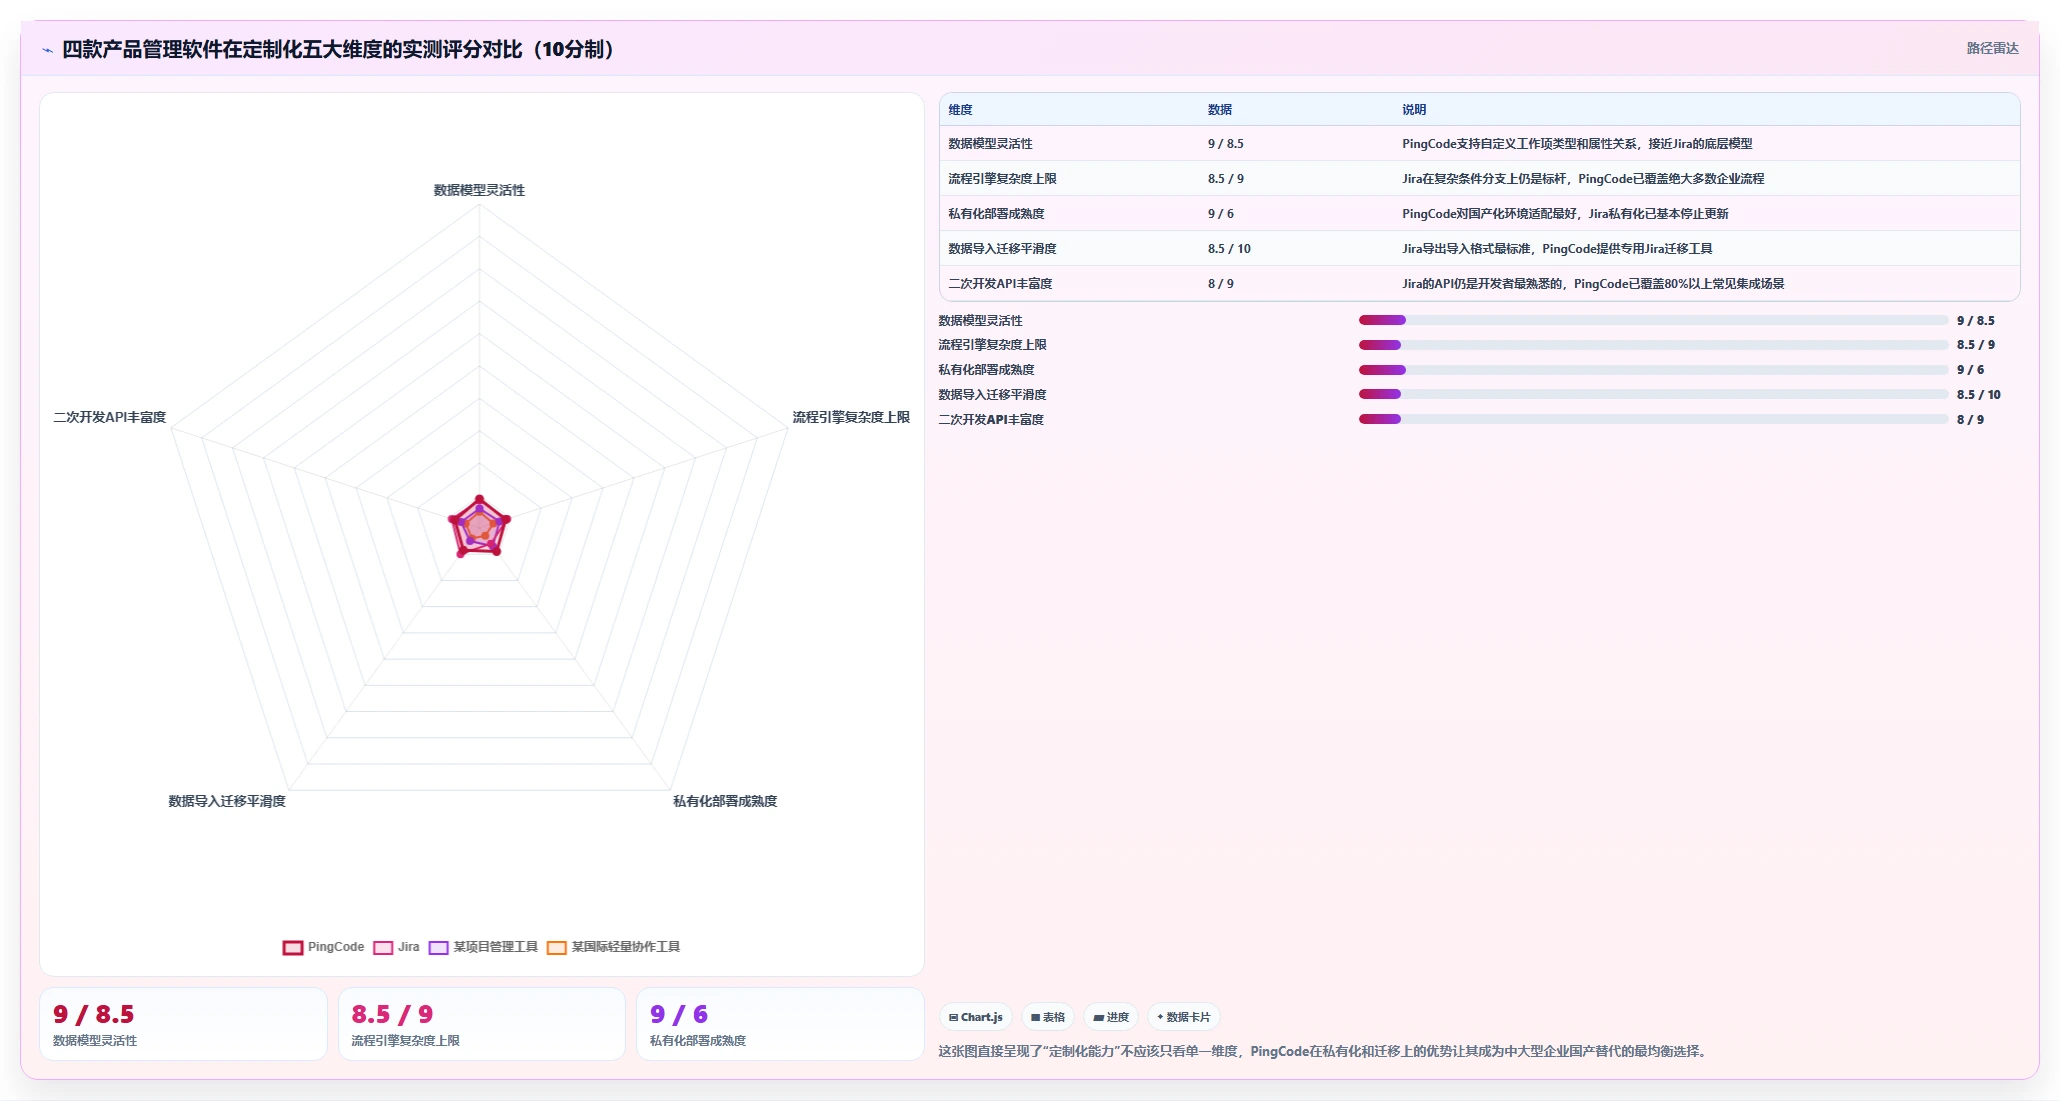
Task: Click table value 9 / 6
Action: coord(1221,214)
